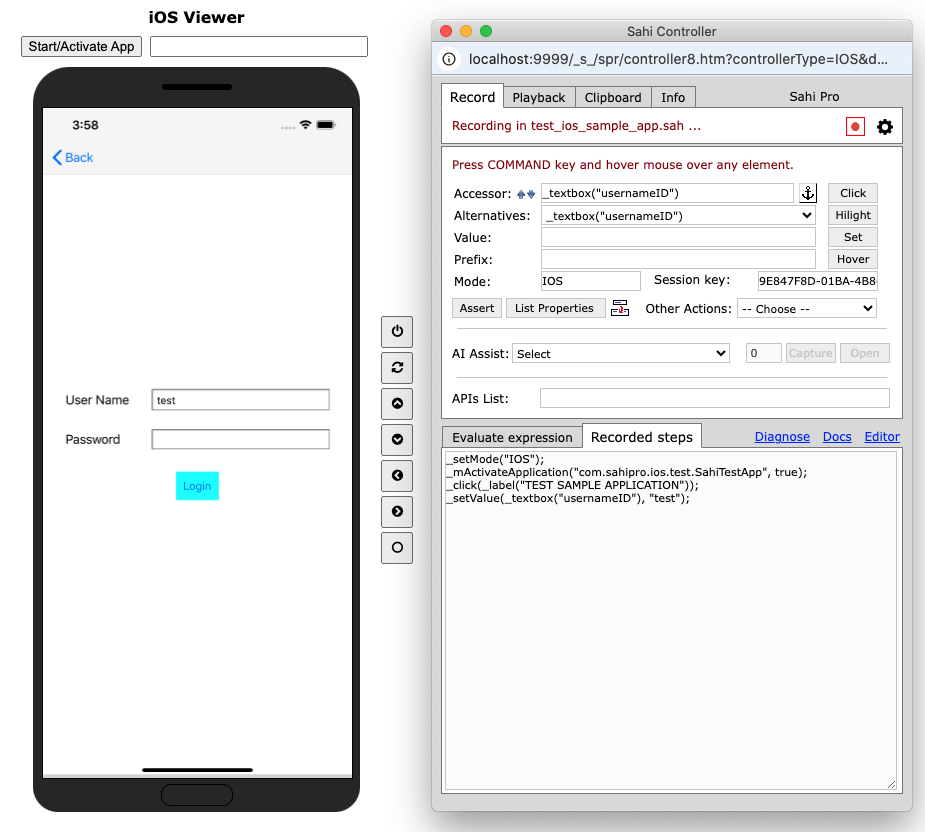Click the refresh icon next to the device

coord(397,367)
